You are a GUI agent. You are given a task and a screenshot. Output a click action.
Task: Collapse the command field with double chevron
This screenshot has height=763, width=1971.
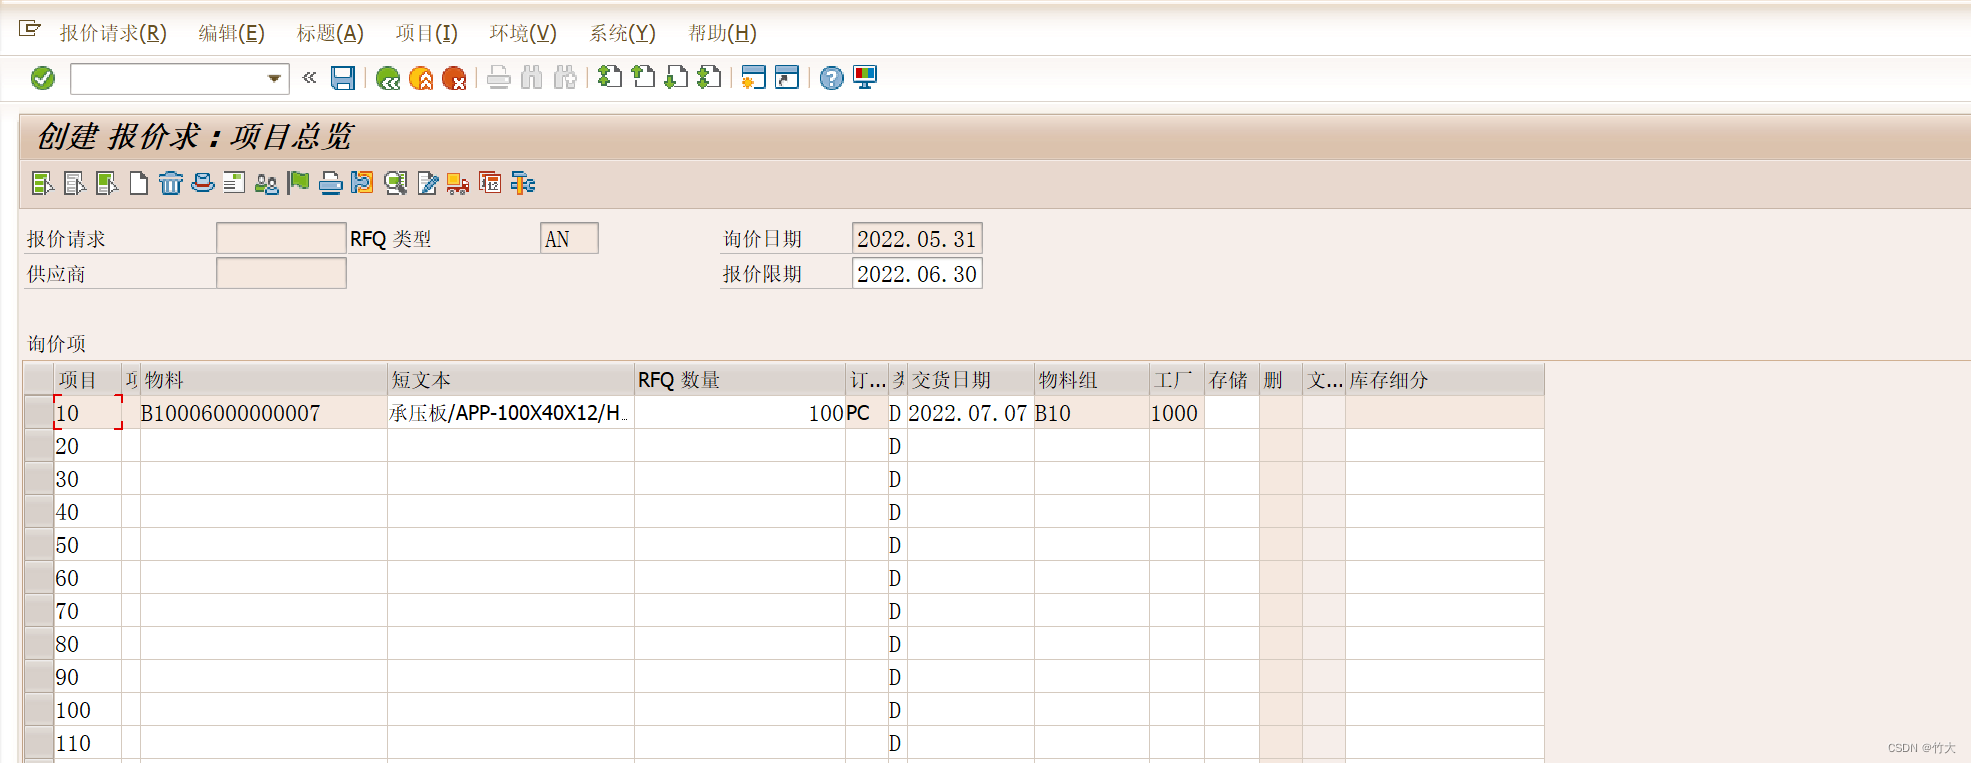tap(309, 77)
